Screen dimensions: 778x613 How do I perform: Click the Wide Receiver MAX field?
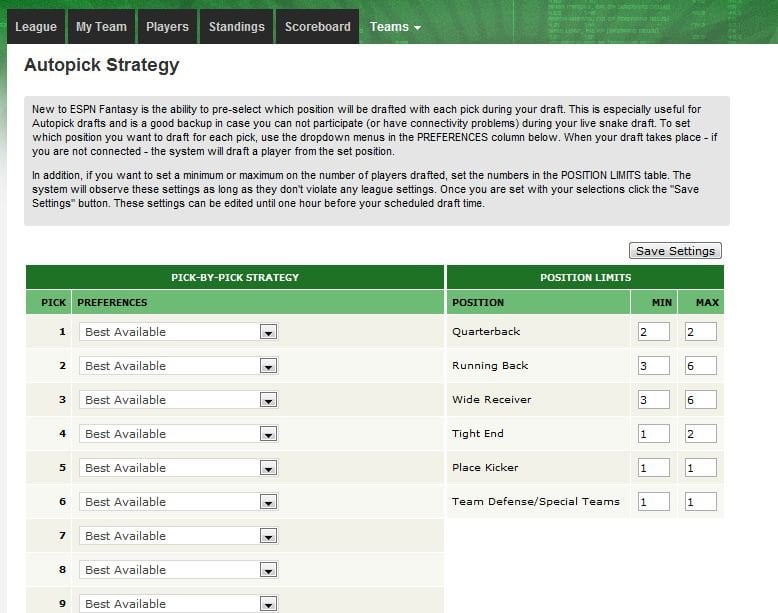pyautogui.click(x=701, y=400)
